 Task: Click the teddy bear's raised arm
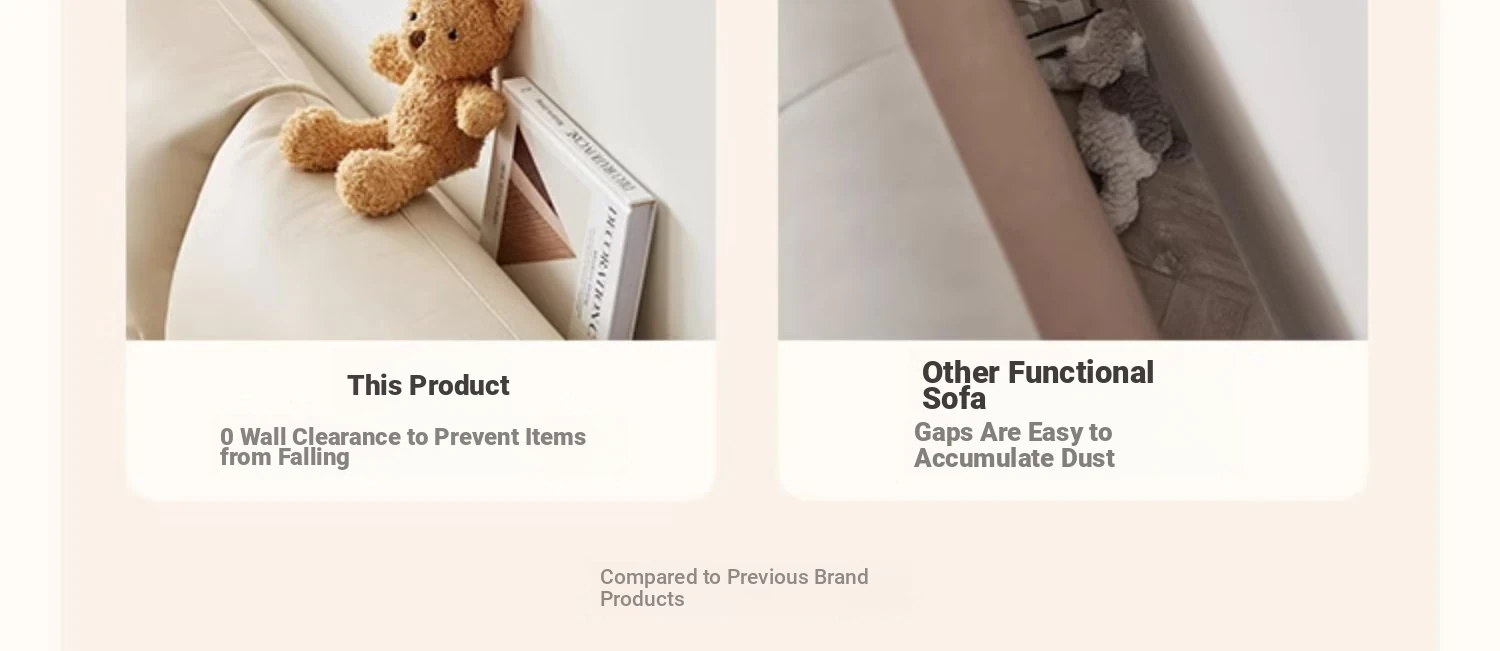tap(474, 96)
